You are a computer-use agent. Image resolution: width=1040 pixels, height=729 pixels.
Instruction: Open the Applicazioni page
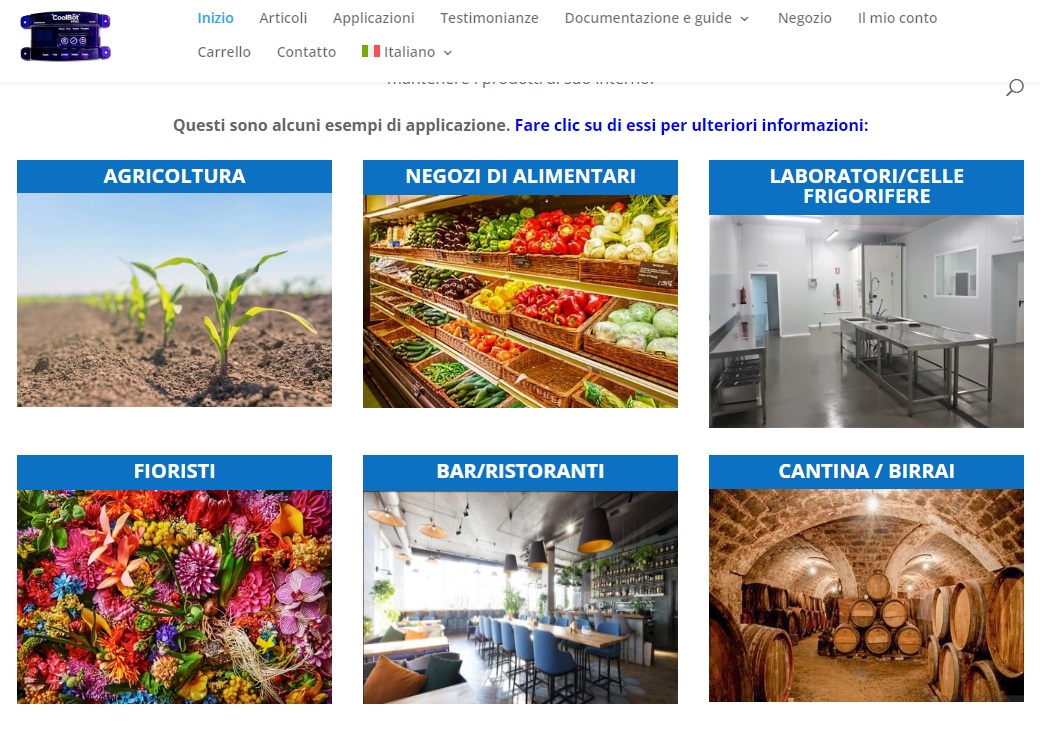pyautogui.click(x=373, y=18)
